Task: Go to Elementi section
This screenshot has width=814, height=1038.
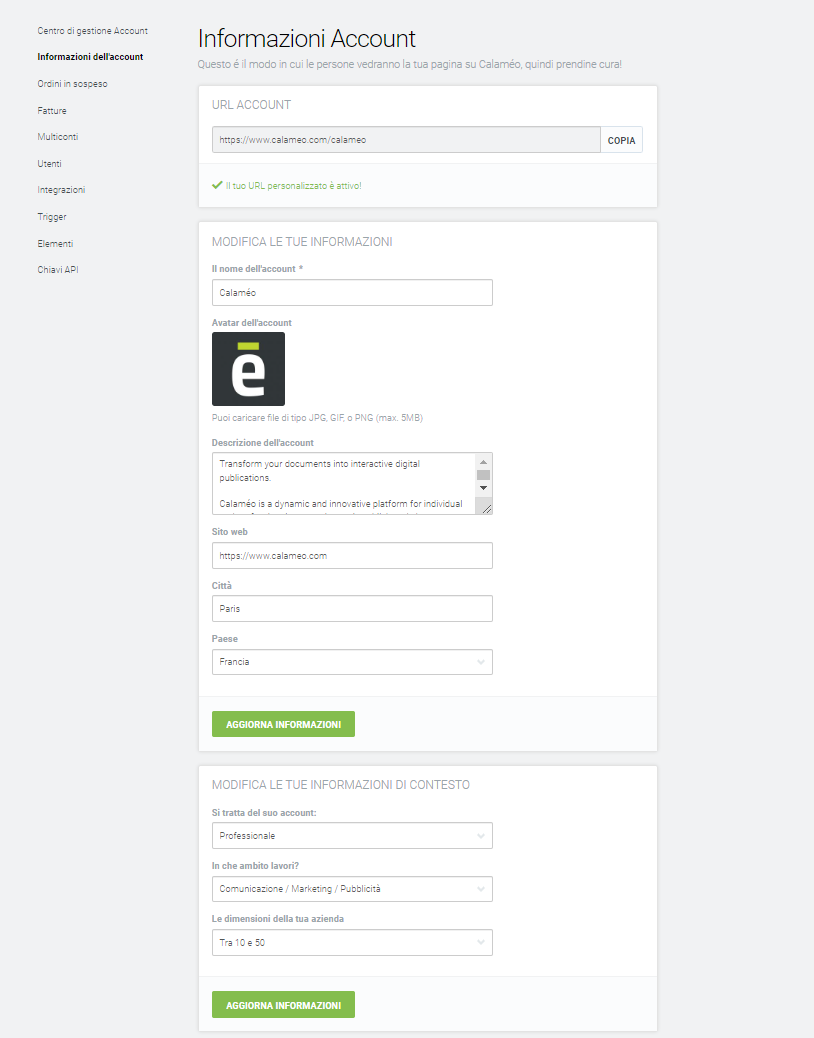Action: pos(55,244)
